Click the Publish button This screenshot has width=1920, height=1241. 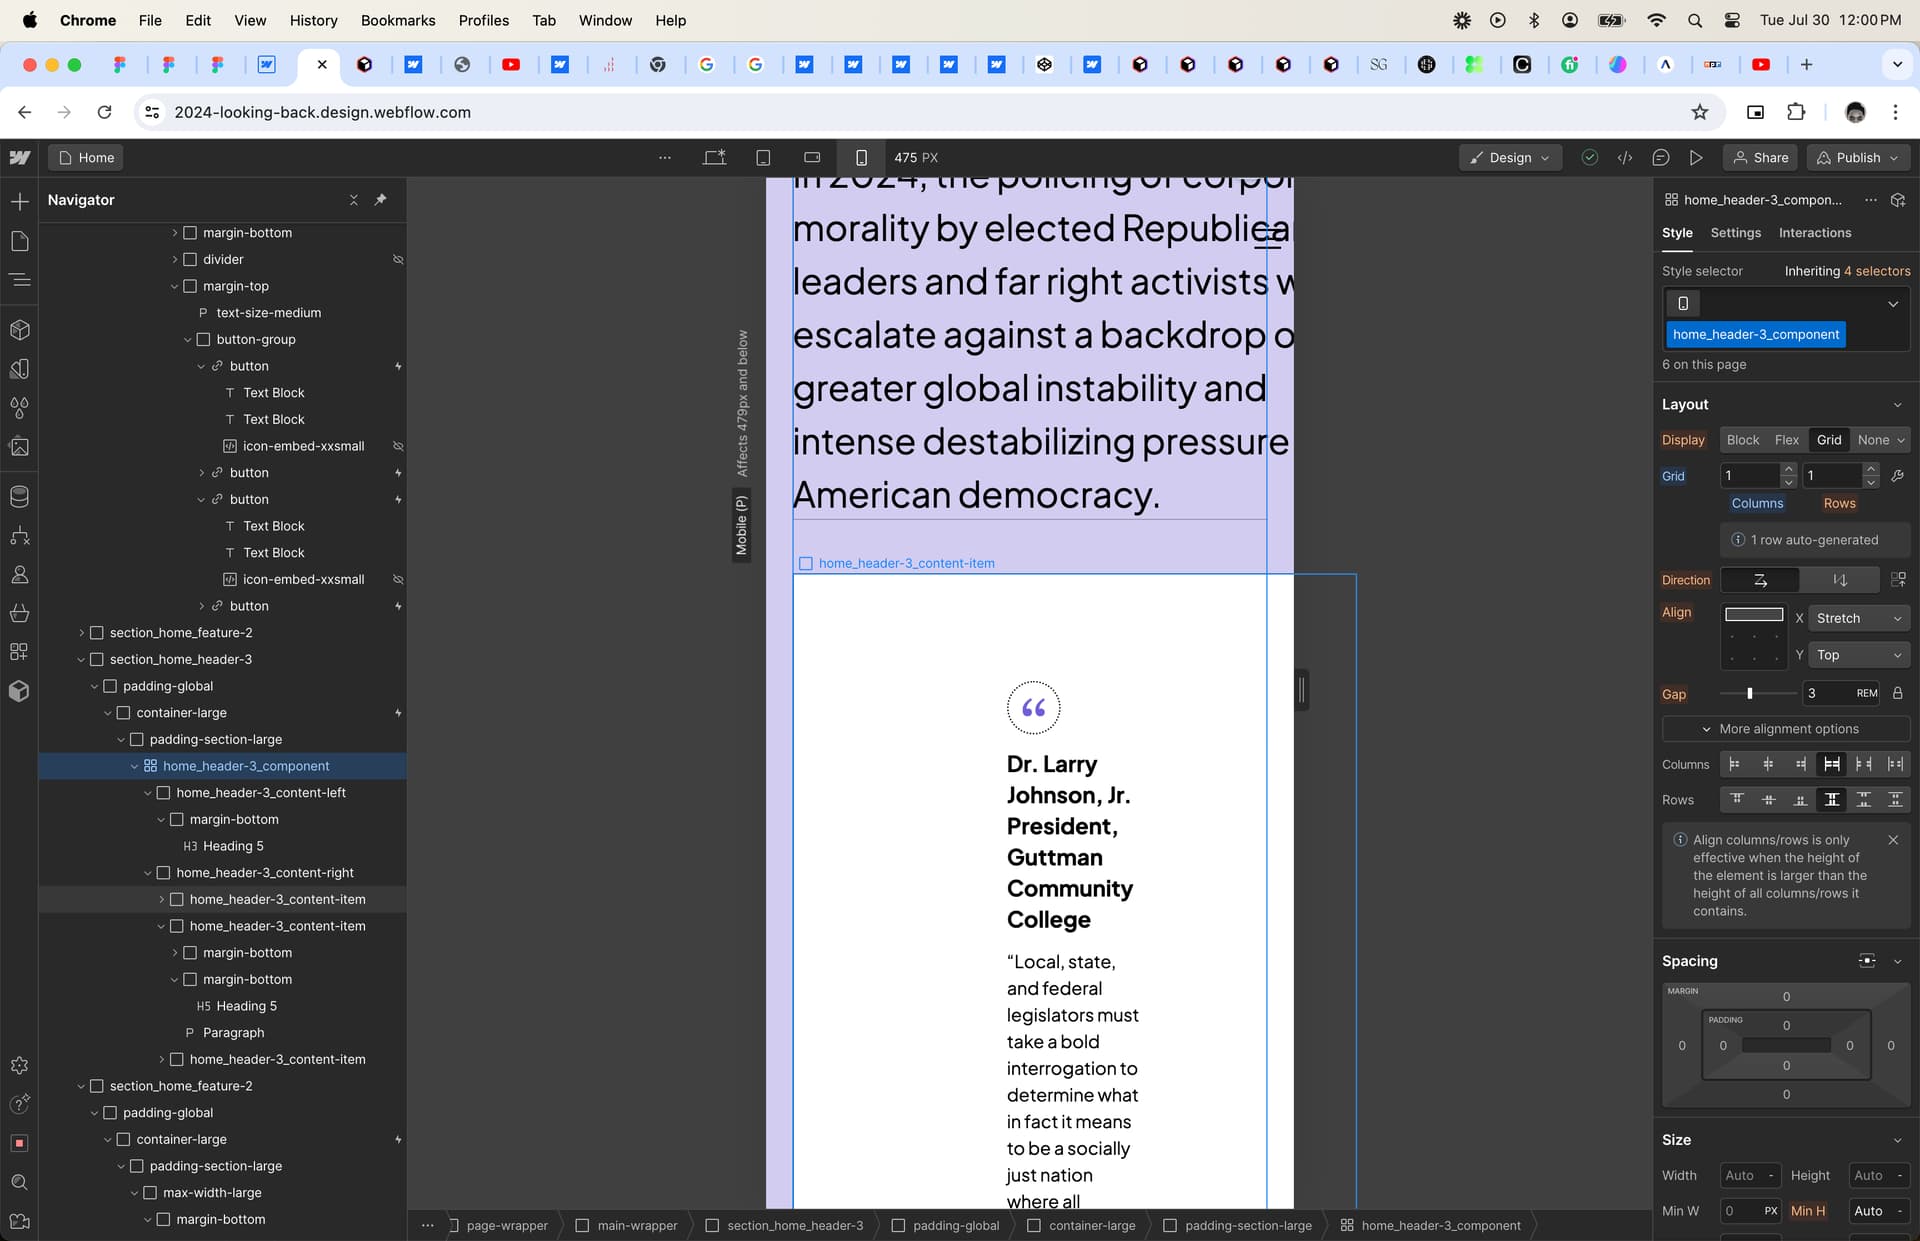coord(1858,158)
